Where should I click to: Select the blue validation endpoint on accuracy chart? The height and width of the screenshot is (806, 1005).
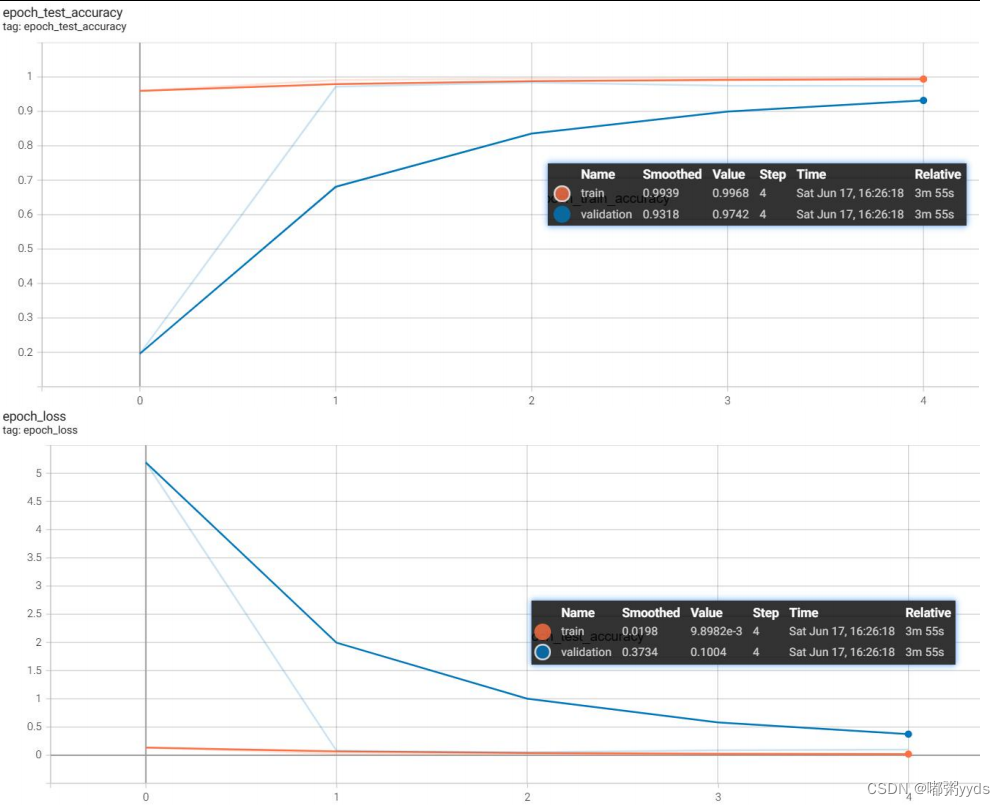(923, 101)
